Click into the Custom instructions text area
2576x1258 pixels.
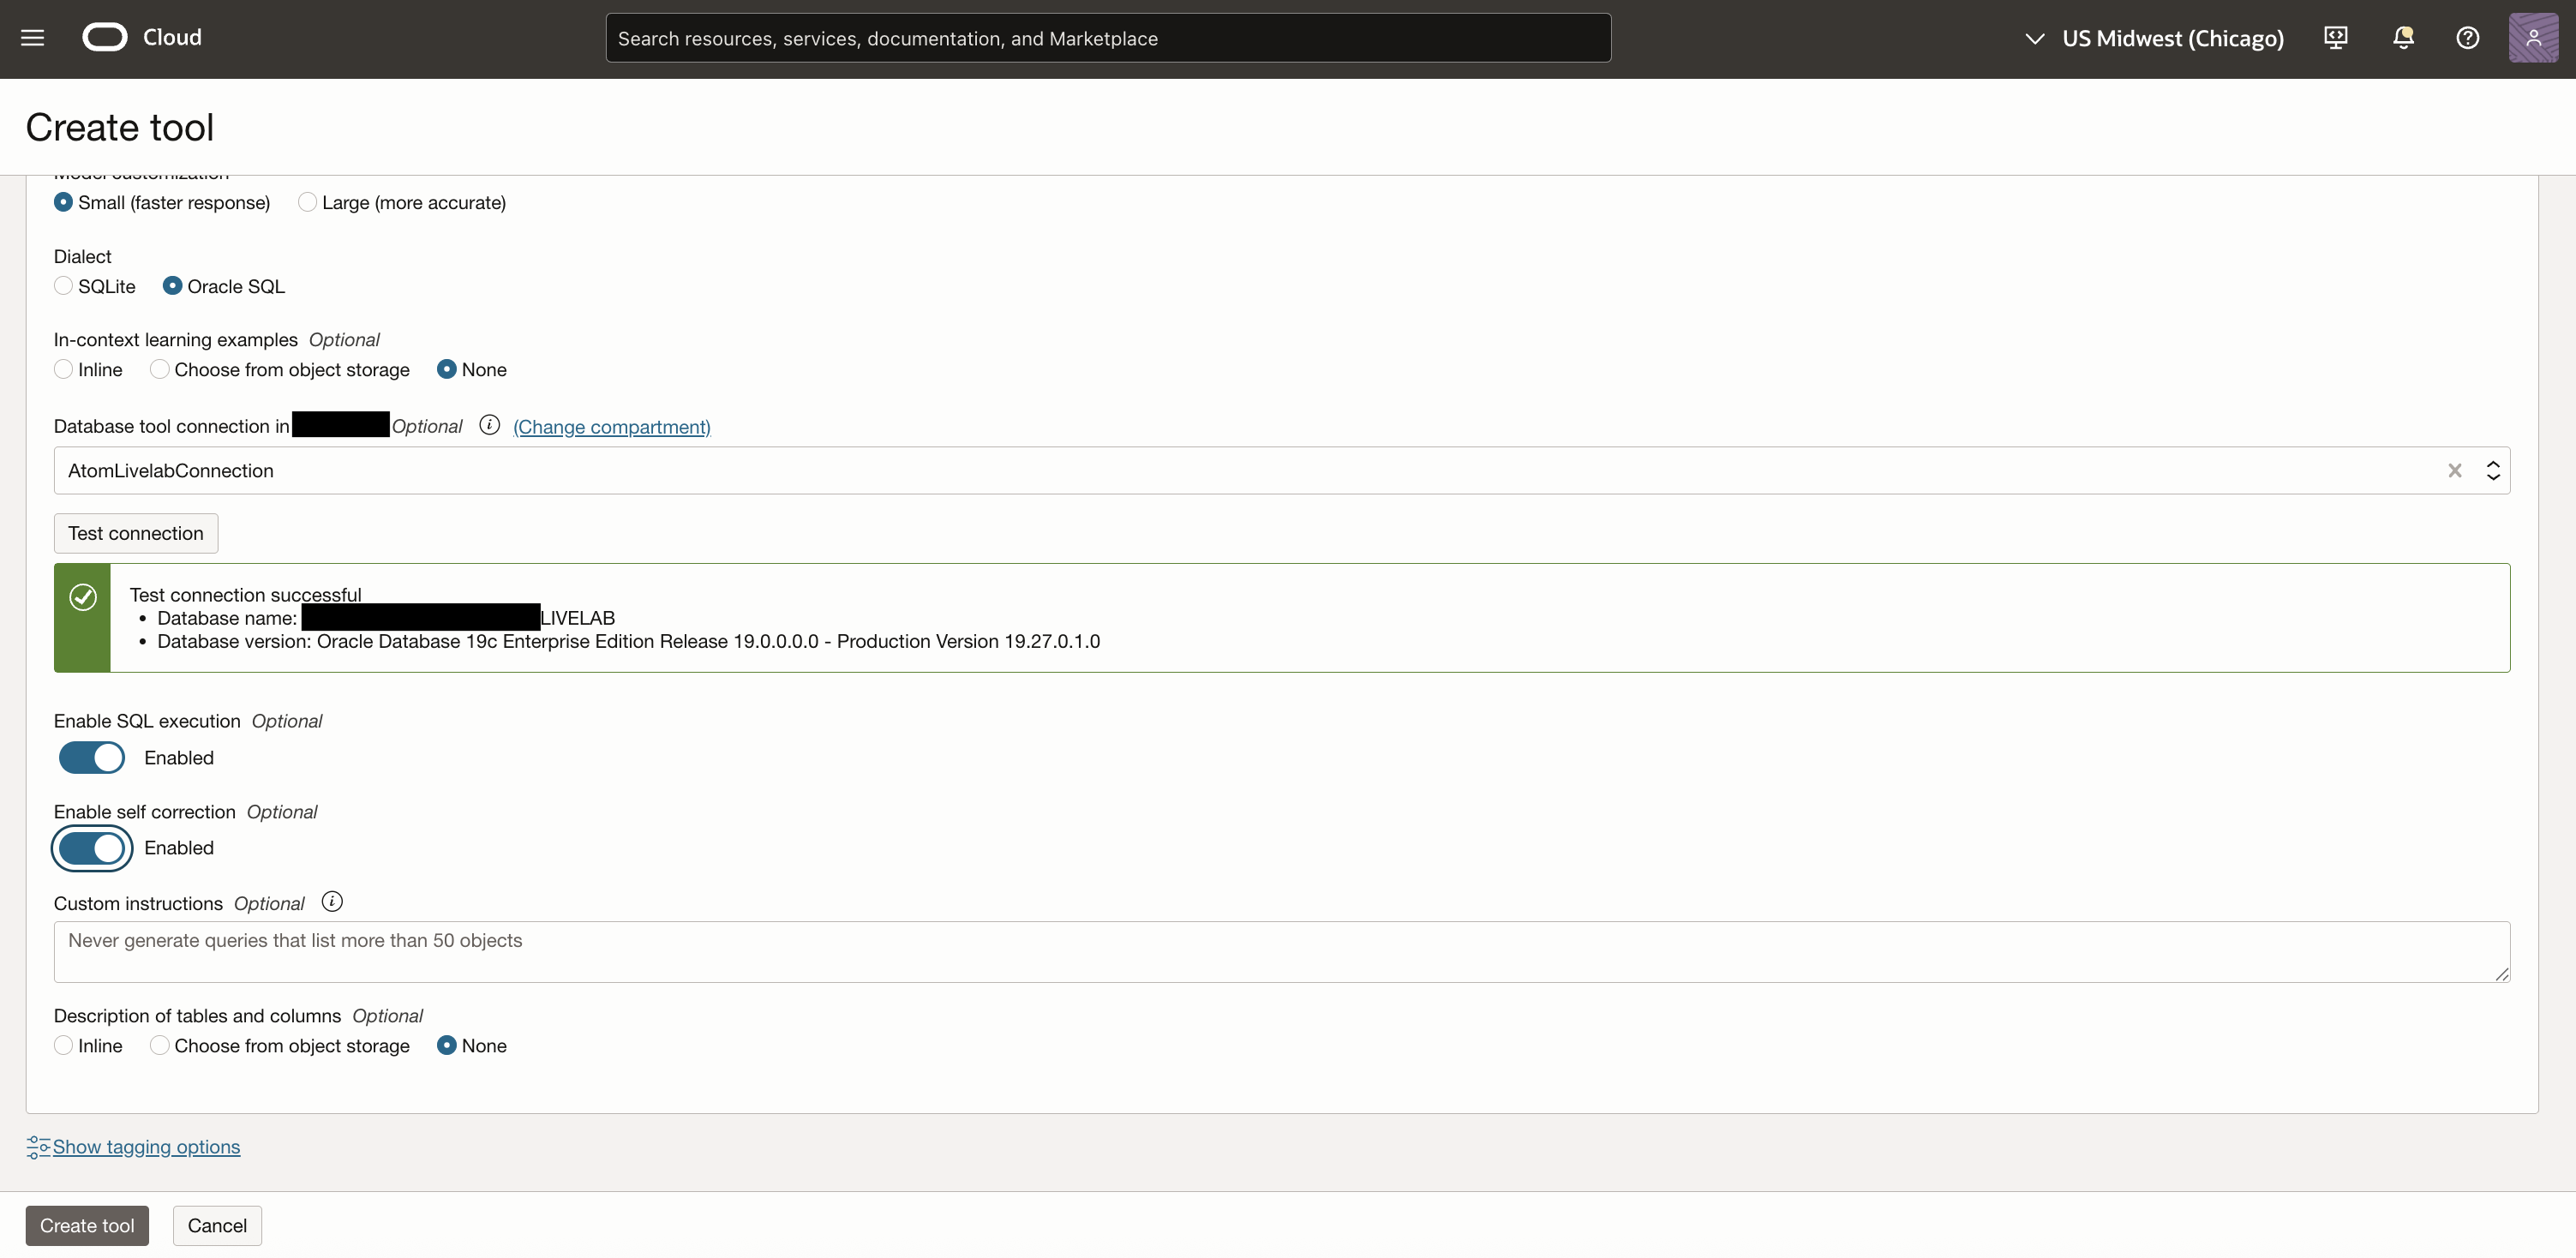[1280, 951]
